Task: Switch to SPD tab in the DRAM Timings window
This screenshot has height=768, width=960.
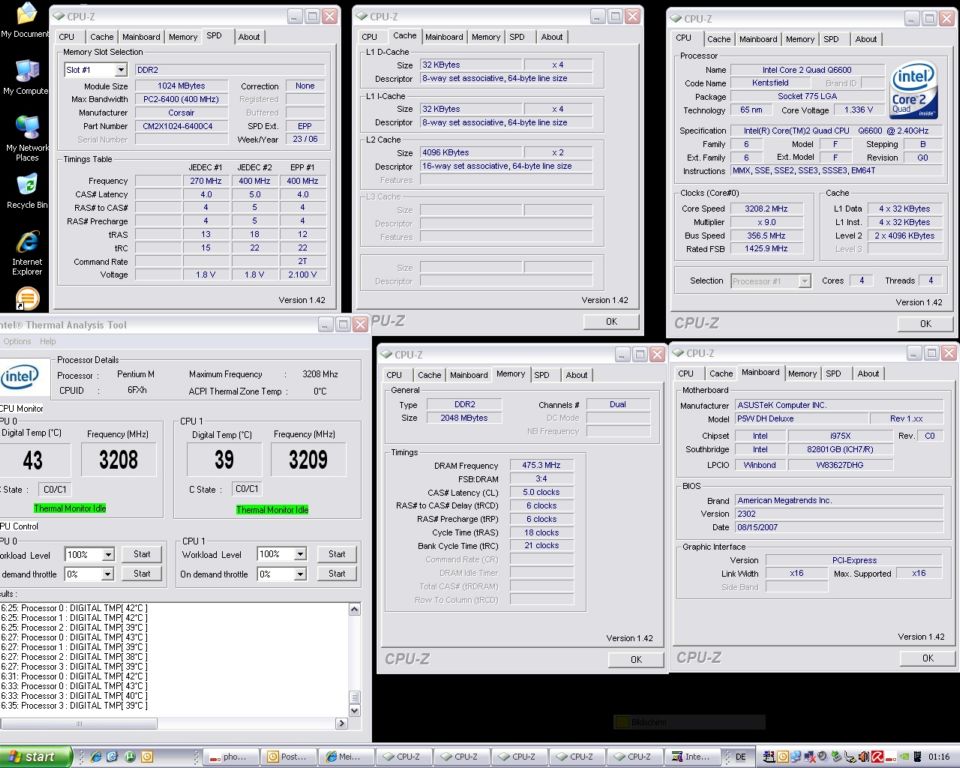Action: click(541, 375)
